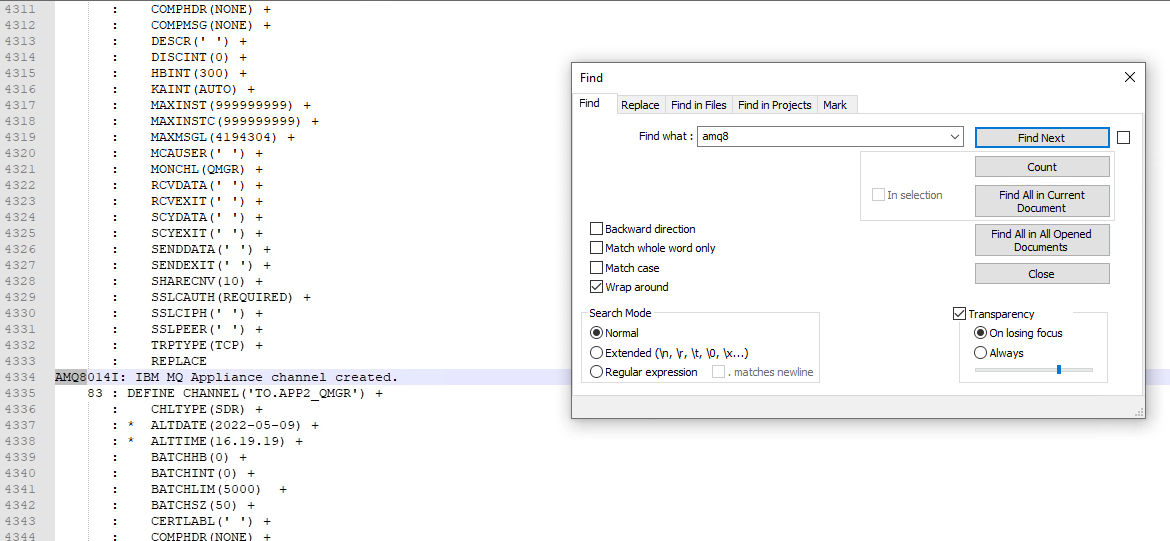
Task: Click the Find Next button
Action: [x=1042, y=137]
